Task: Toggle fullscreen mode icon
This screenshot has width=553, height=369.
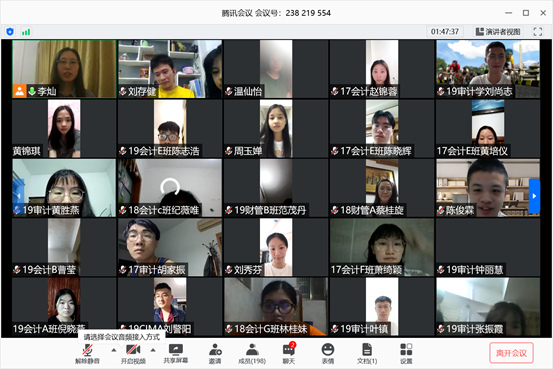Action: coord(537,32)
